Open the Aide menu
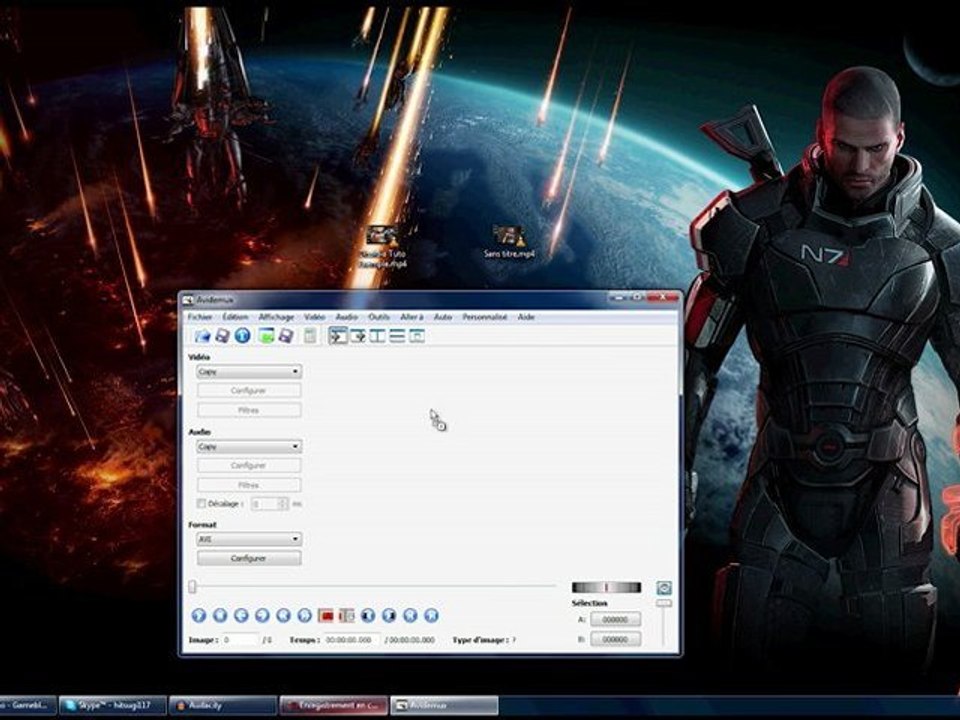The image size is (960, 720). click(526, 317)
